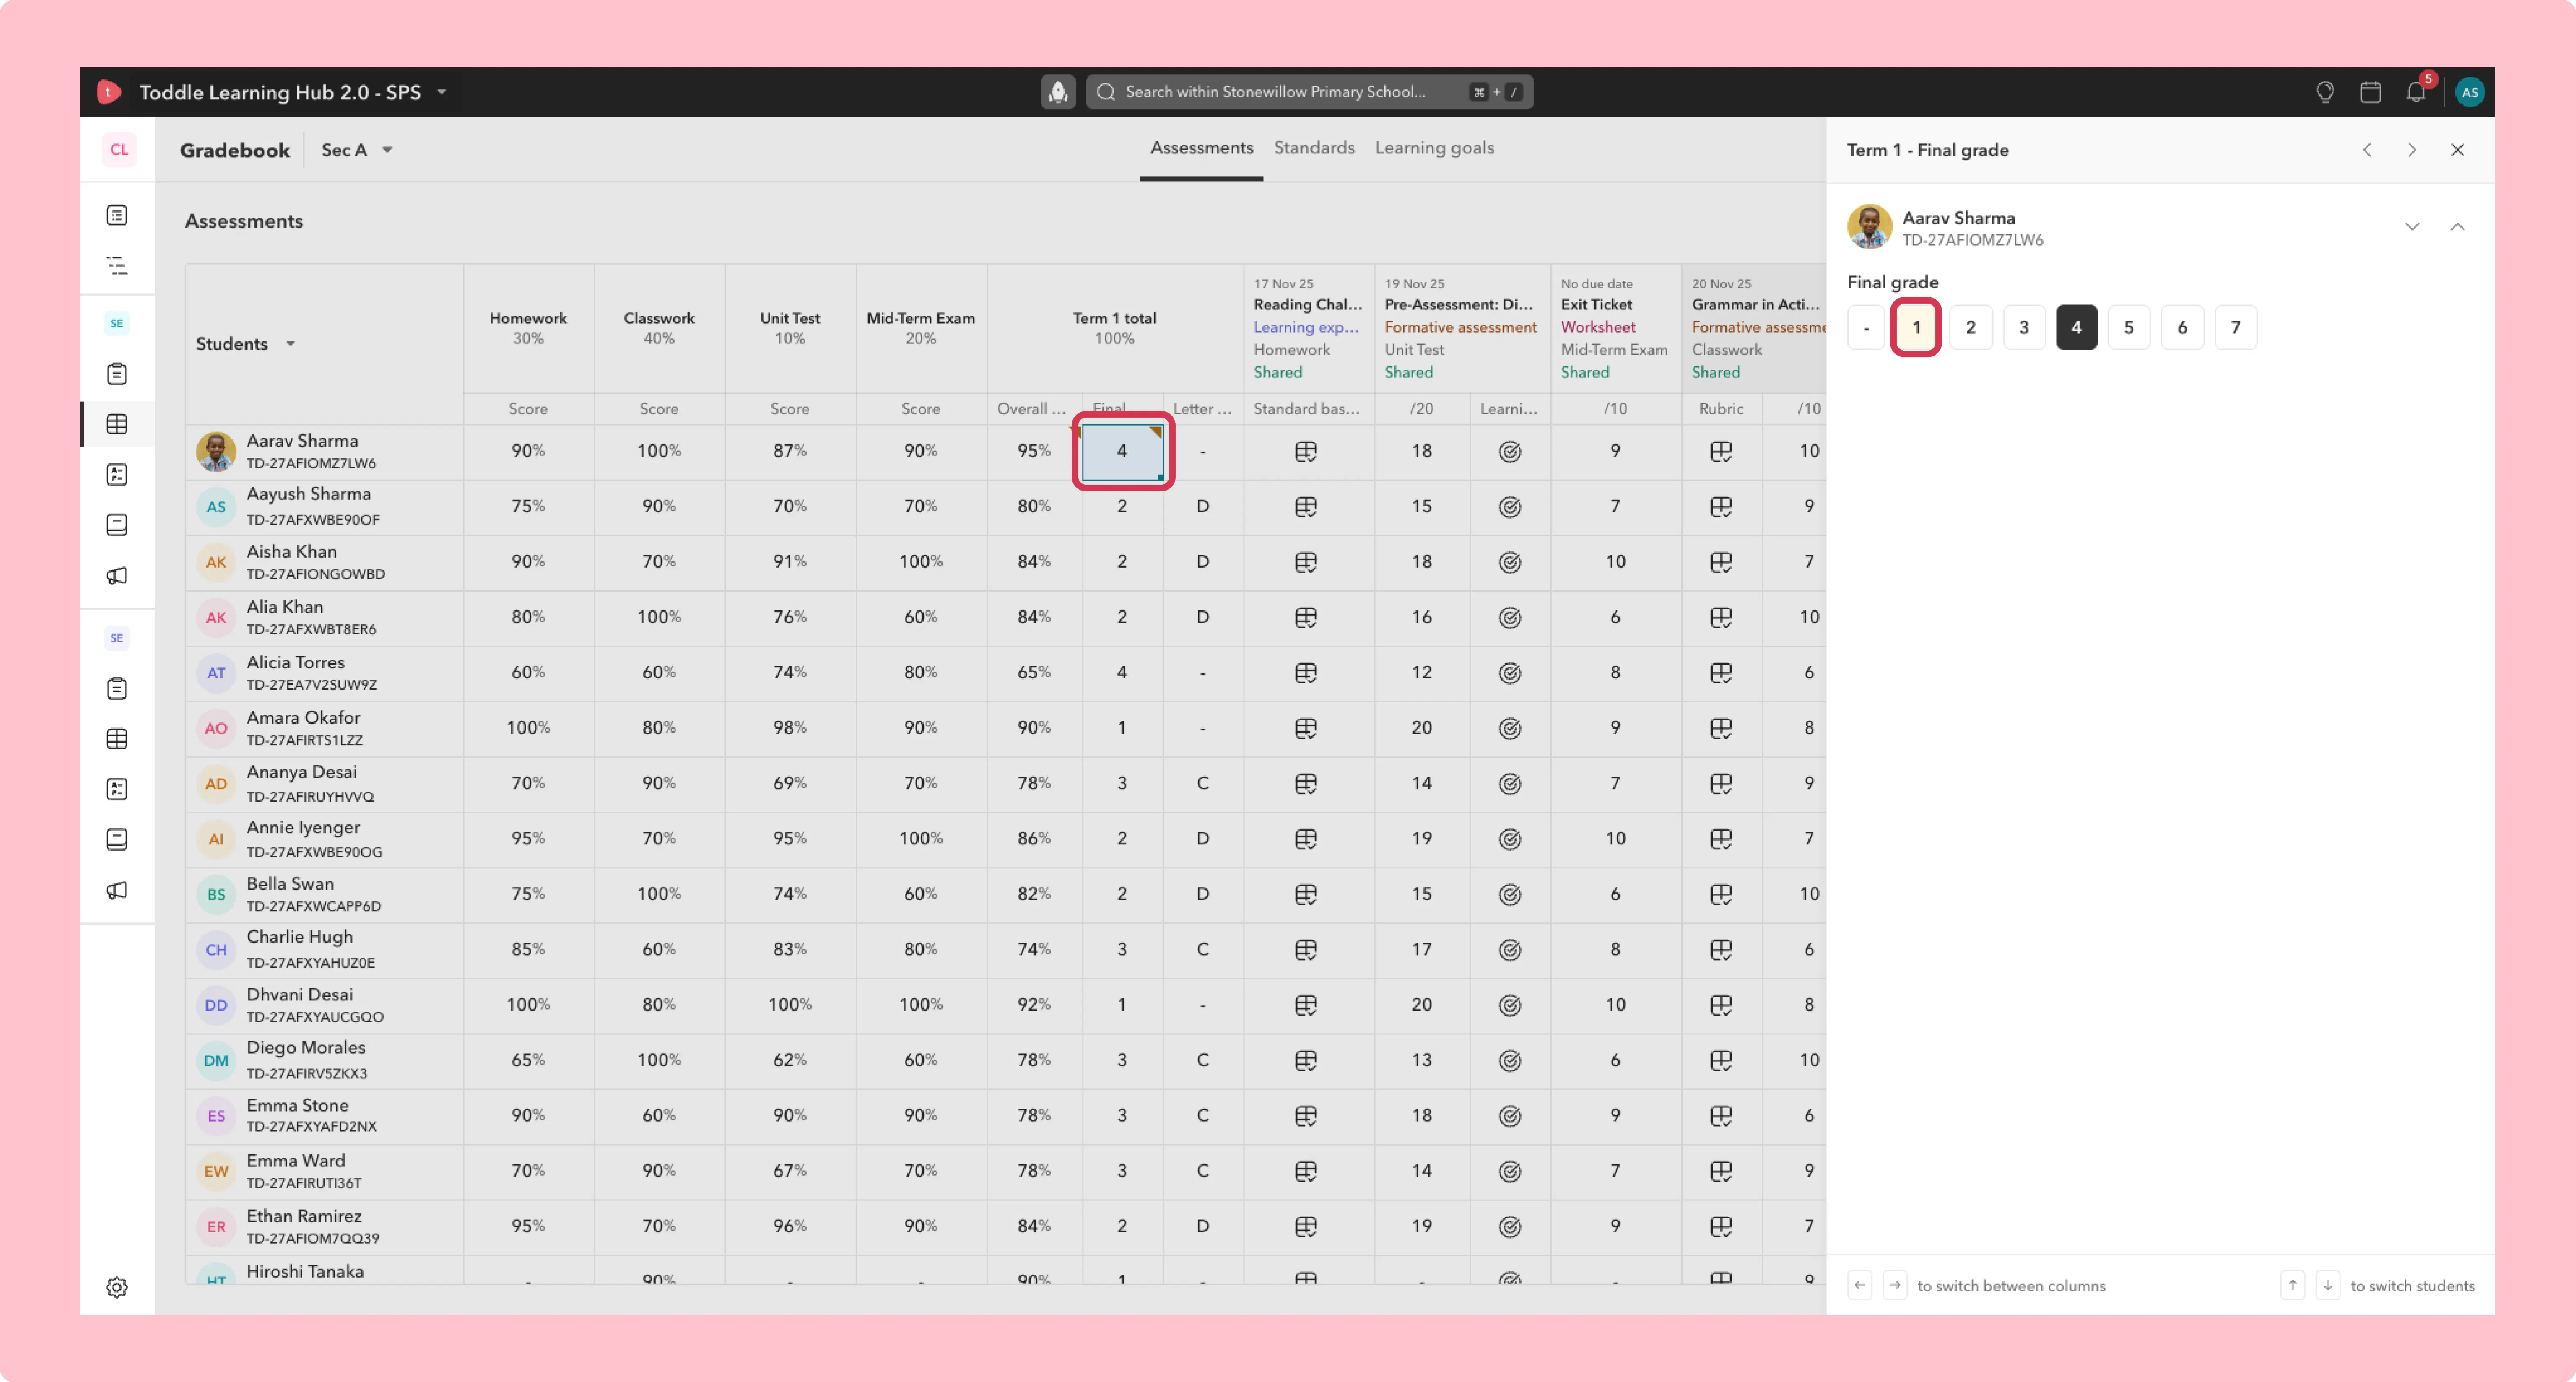The image size is (2576, 1382).
Task: Go to next column in grade panel
Action: point(2411,150)
